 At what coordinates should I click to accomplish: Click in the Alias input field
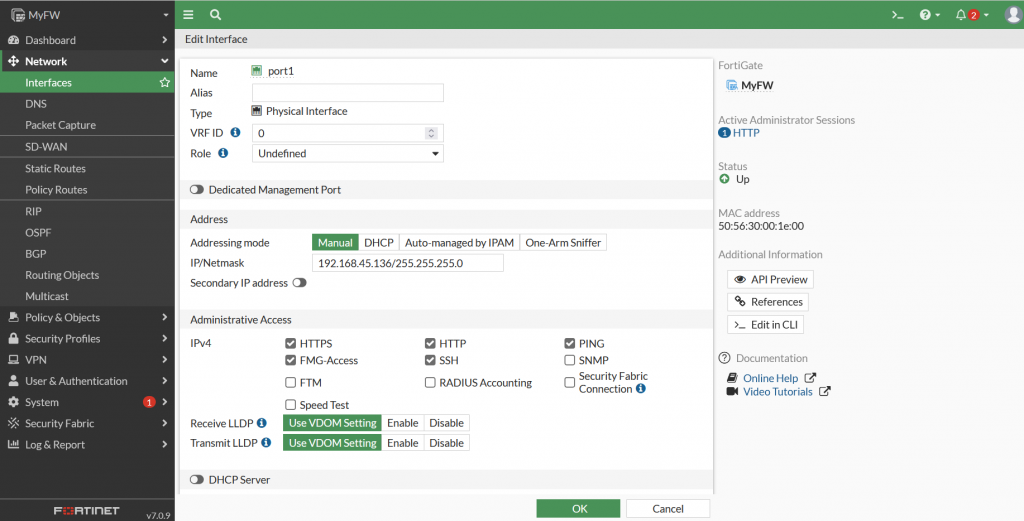(x=347, y=93)
